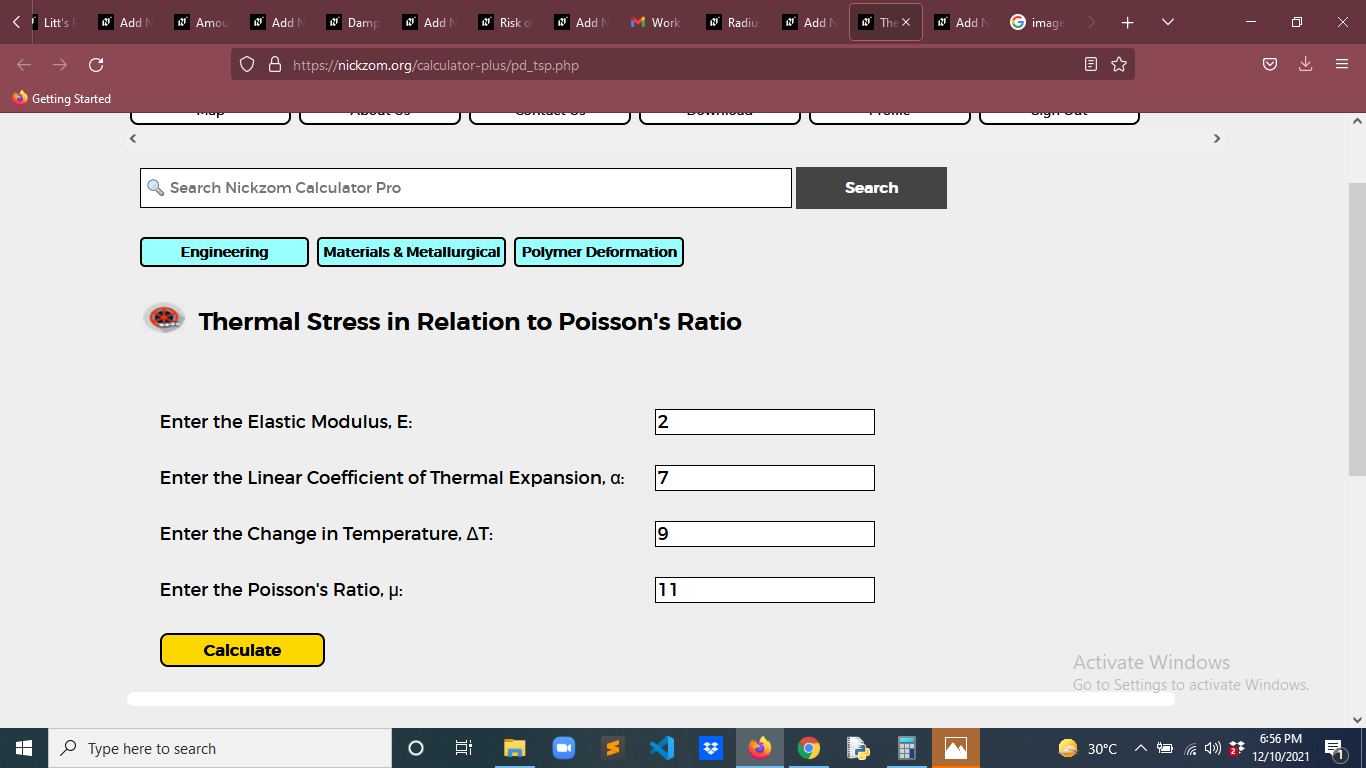Open the Engineering breadcrumb button
Screen dimensions: 1366x768
(224, 252)
